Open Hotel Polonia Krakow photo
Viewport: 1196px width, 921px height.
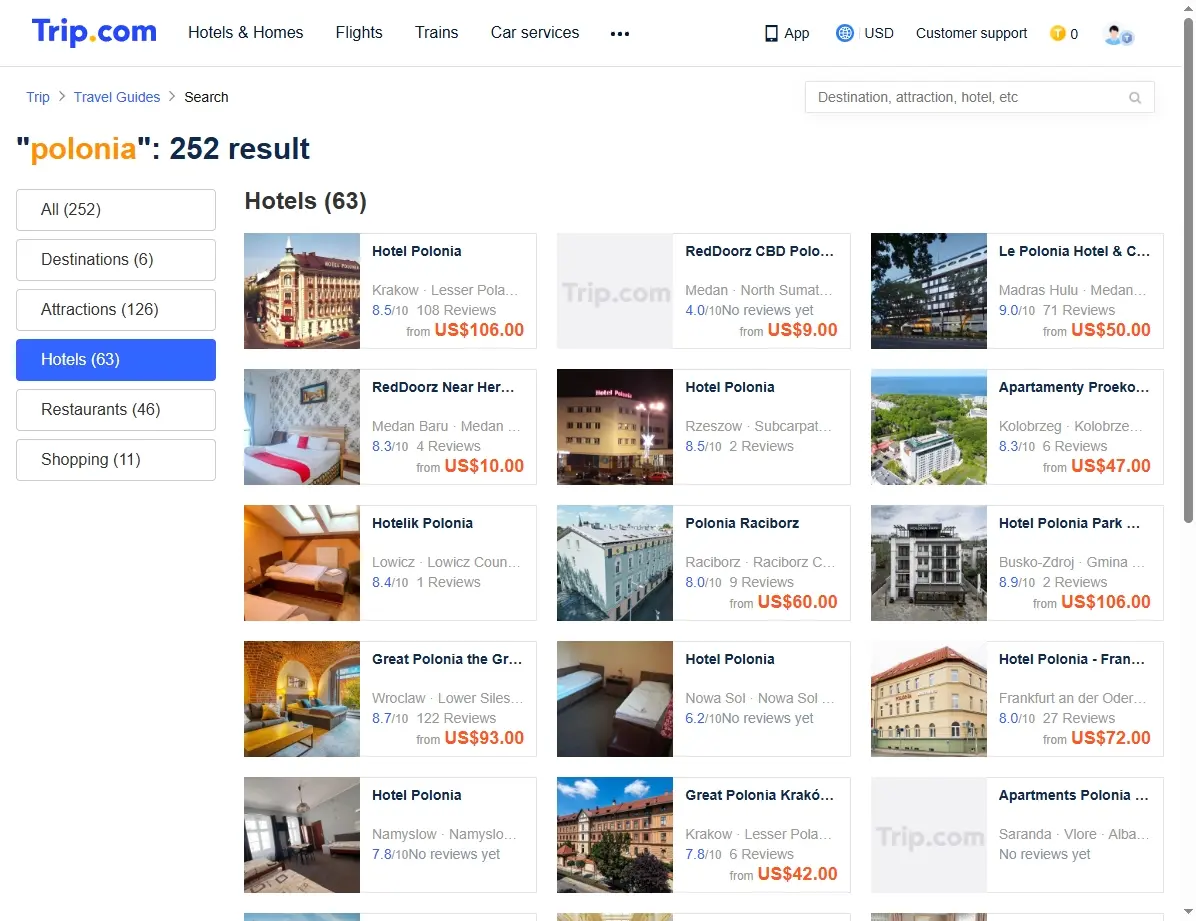point(302,291)
